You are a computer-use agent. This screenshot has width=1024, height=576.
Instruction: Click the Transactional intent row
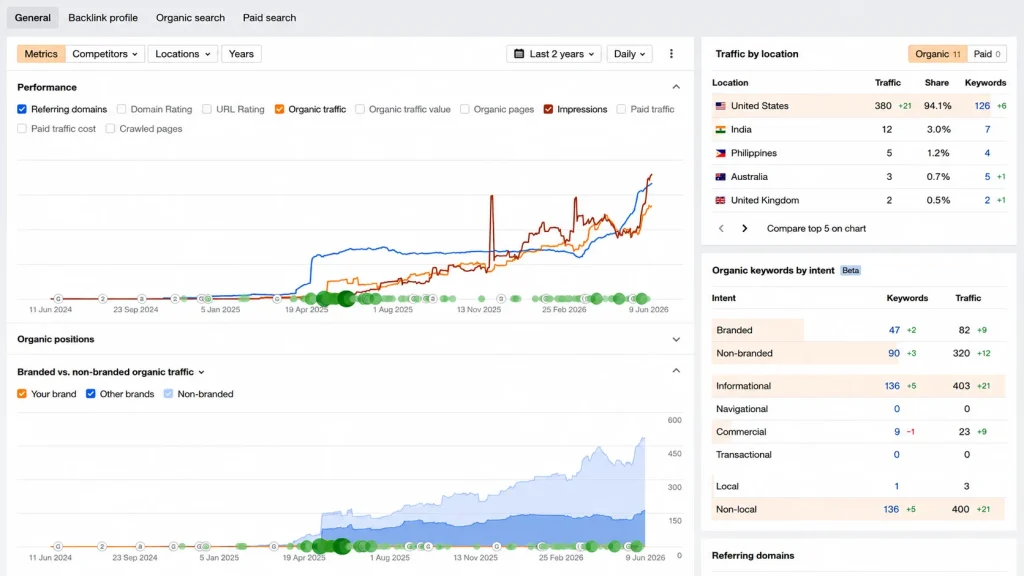[x=858, y=455]
